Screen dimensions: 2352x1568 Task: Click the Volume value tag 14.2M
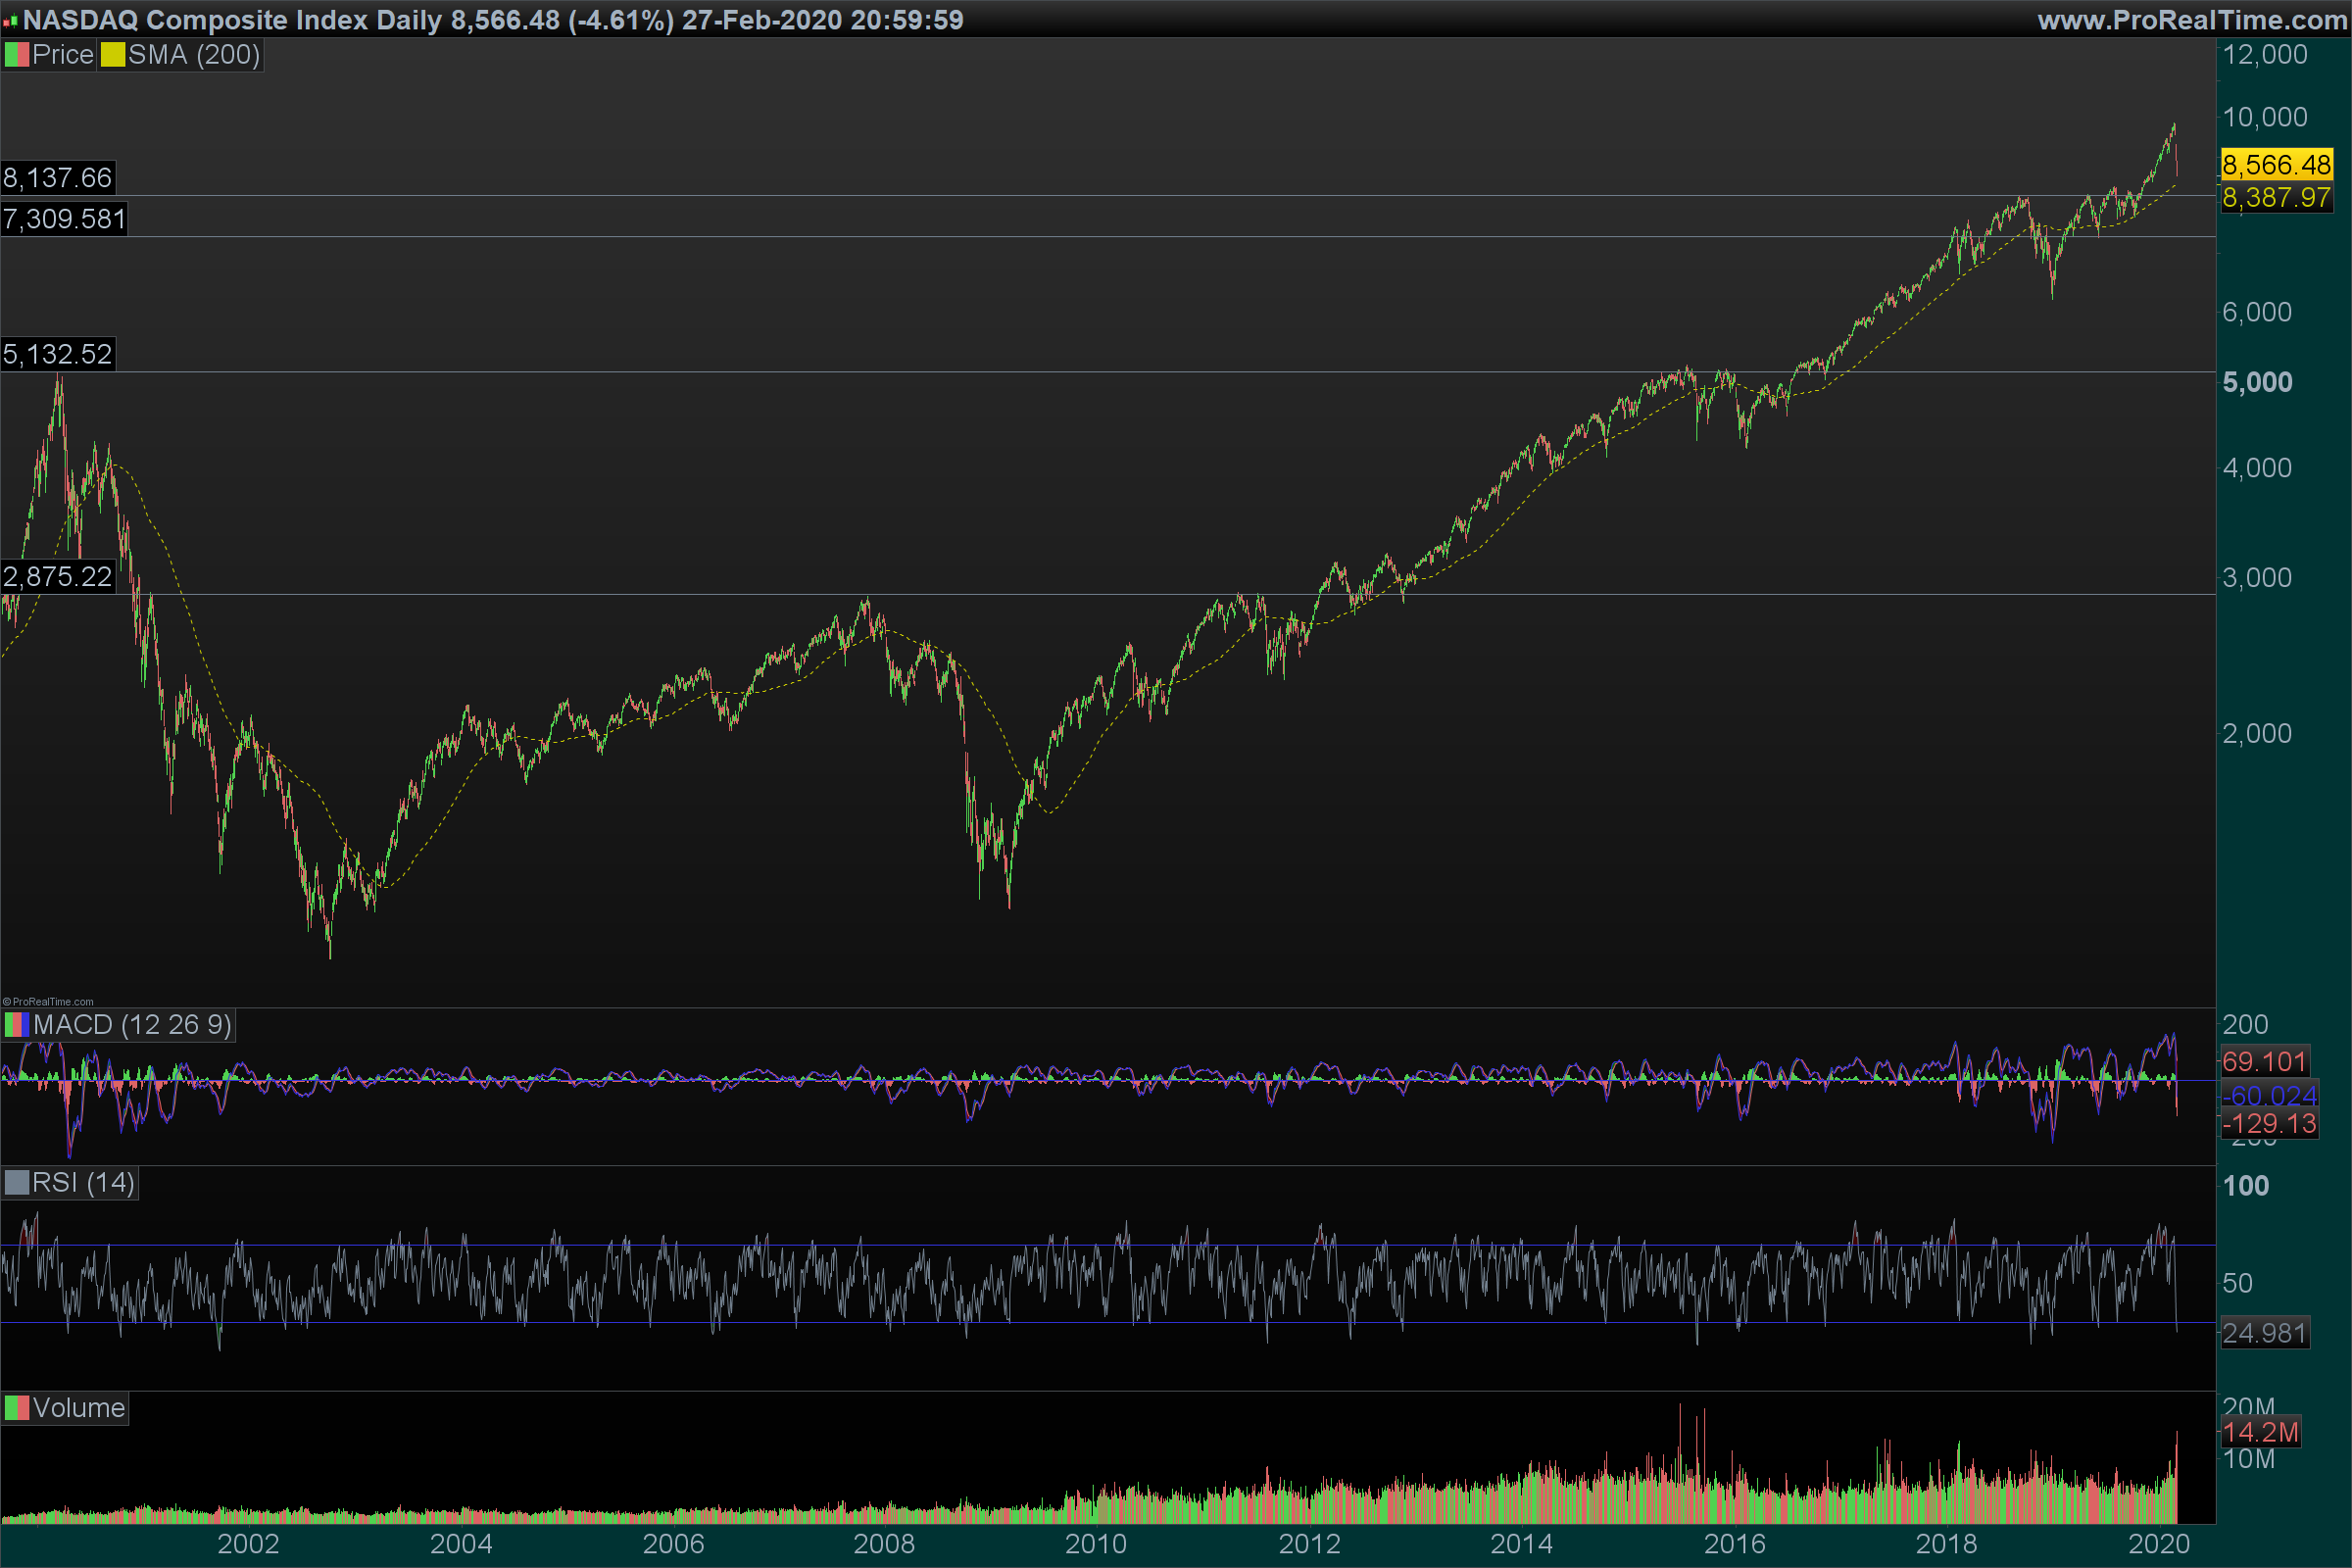point(2260,1432)
